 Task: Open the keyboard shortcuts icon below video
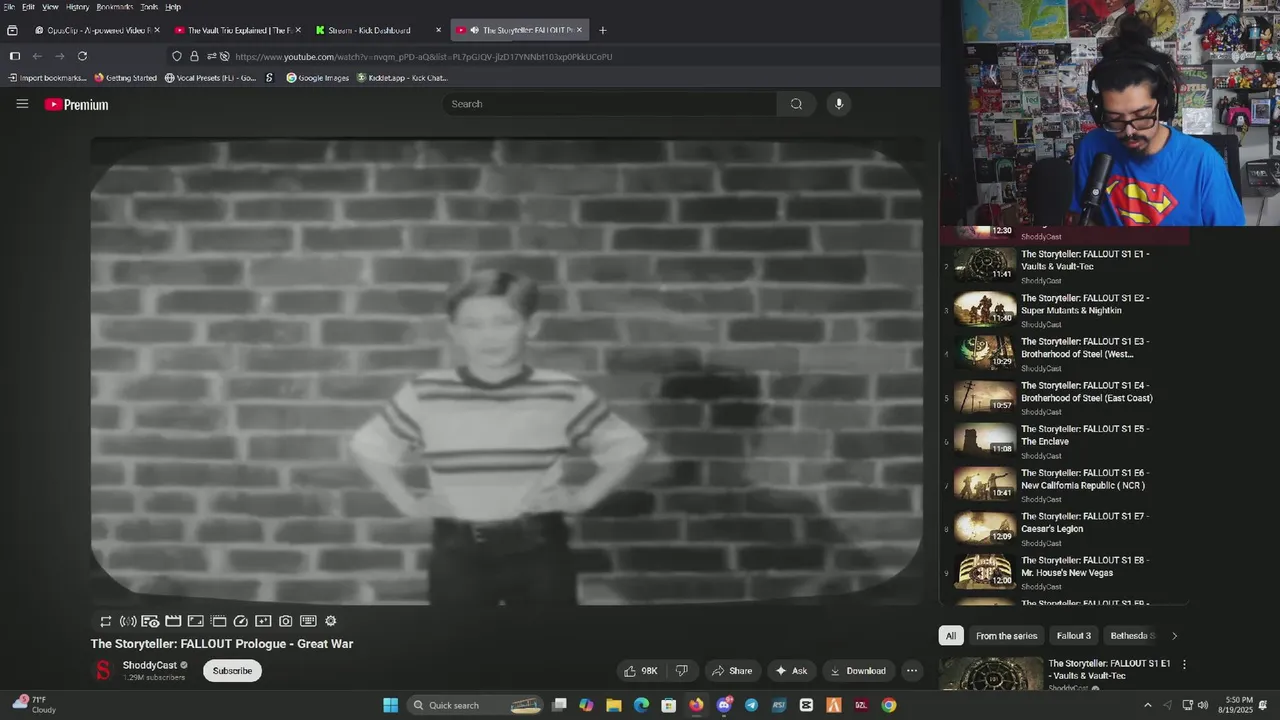[x=308, y=621]
